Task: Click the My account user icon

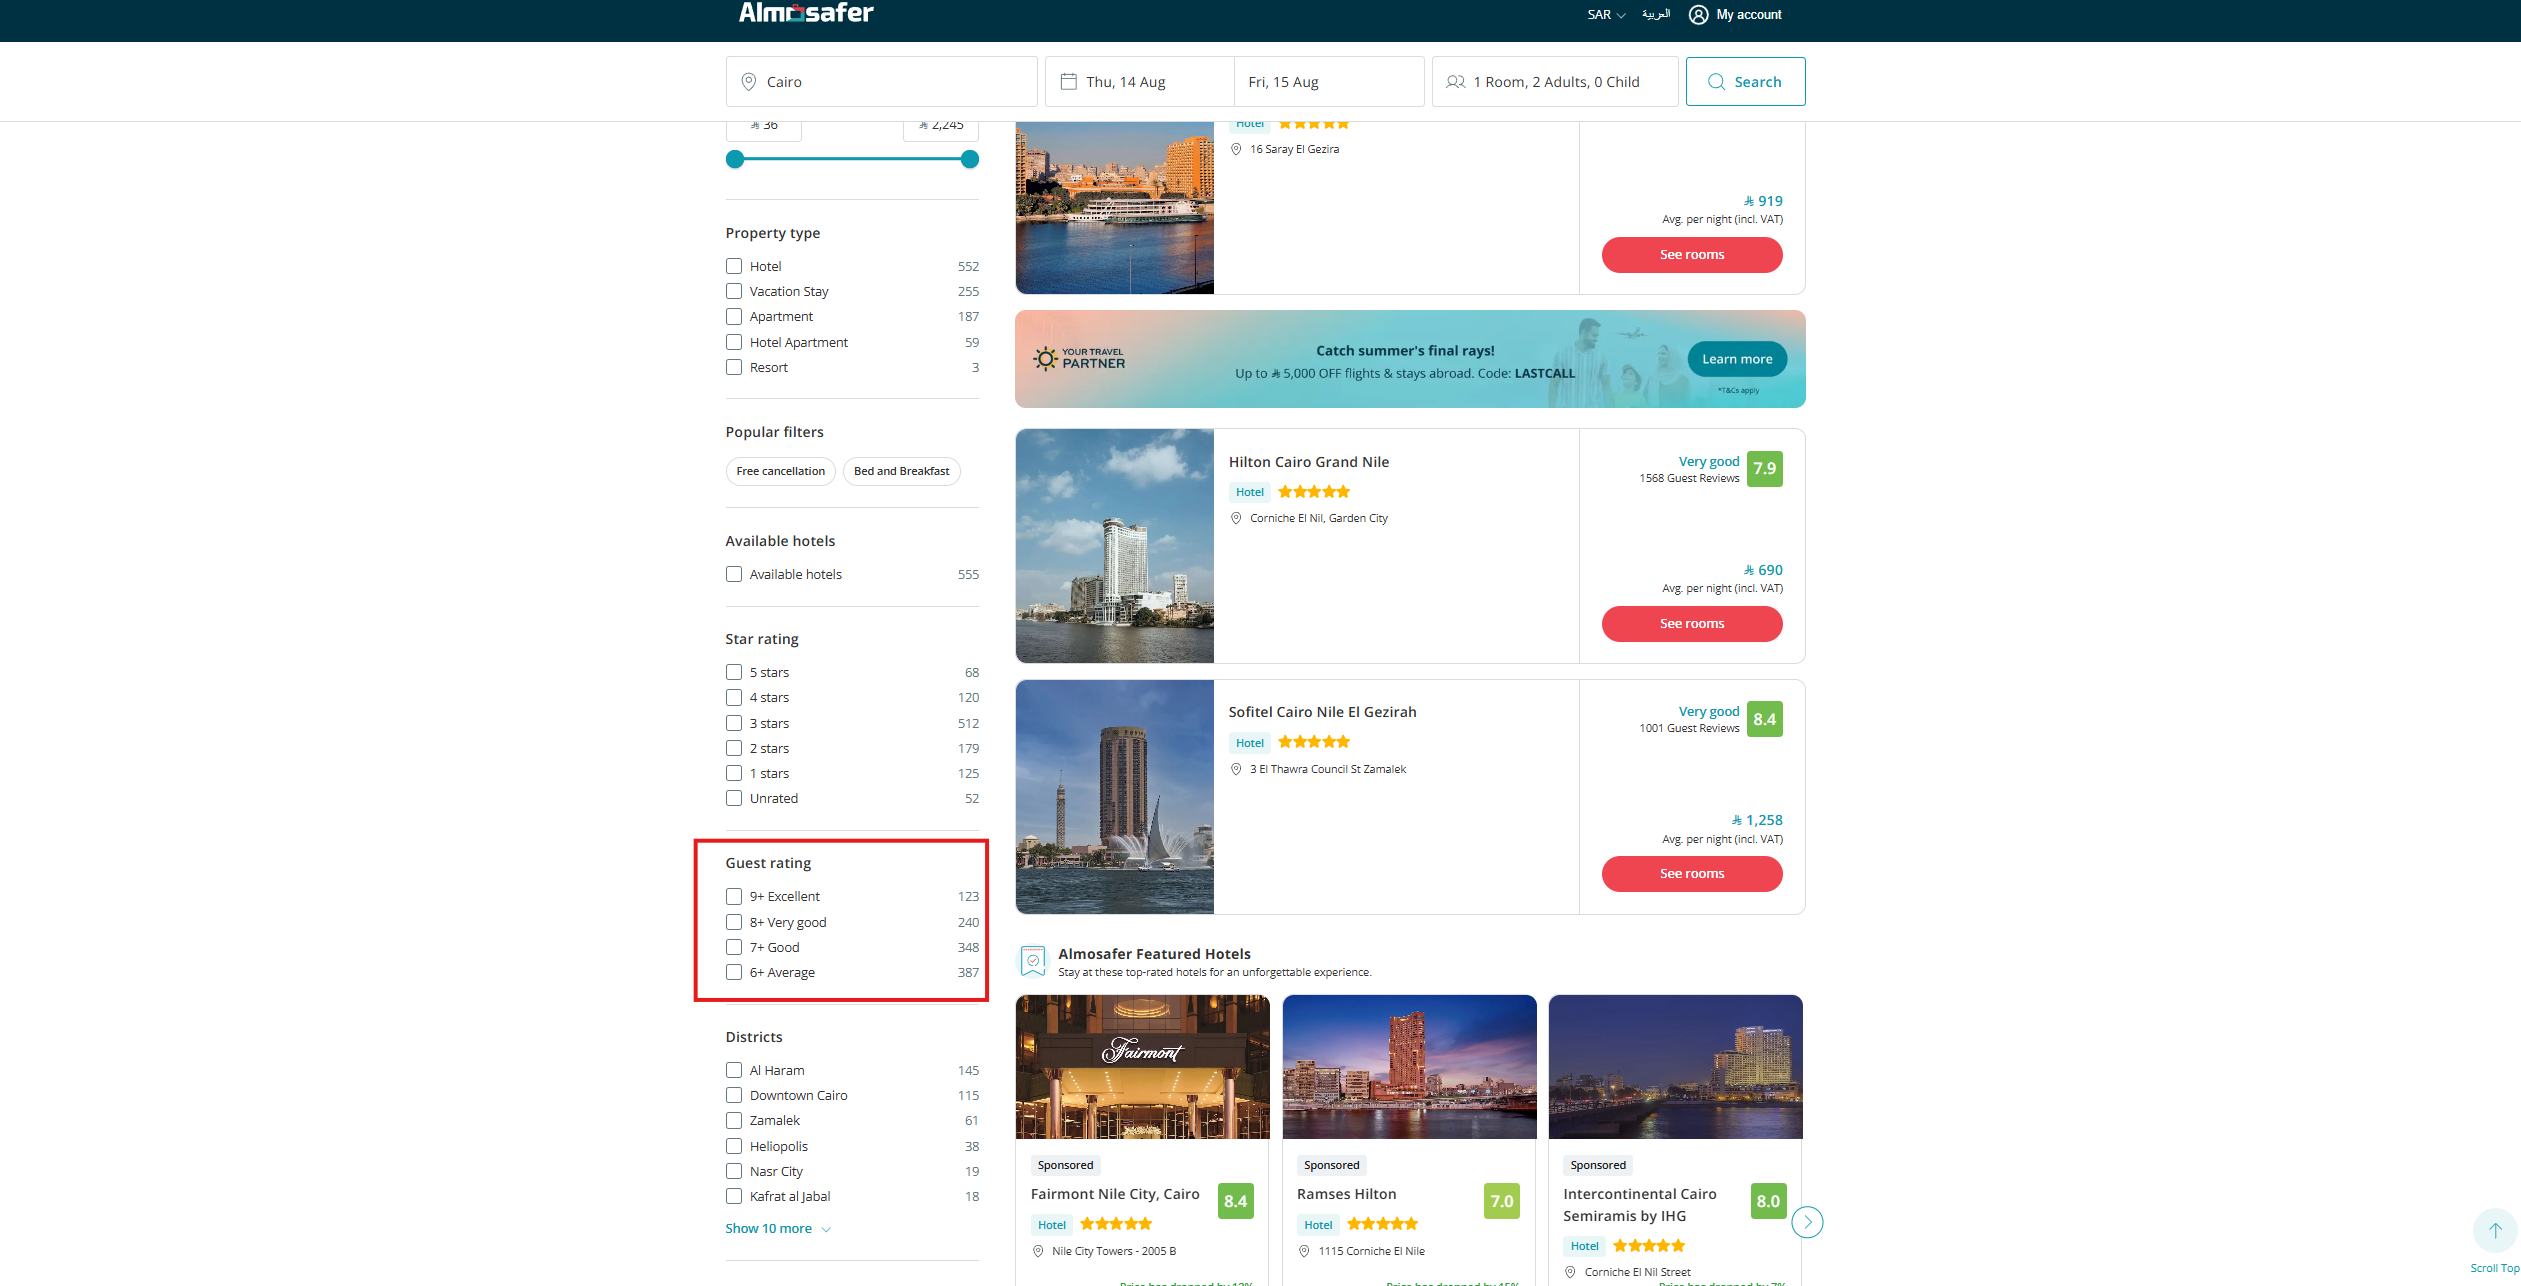Action: pos(1698,15)
